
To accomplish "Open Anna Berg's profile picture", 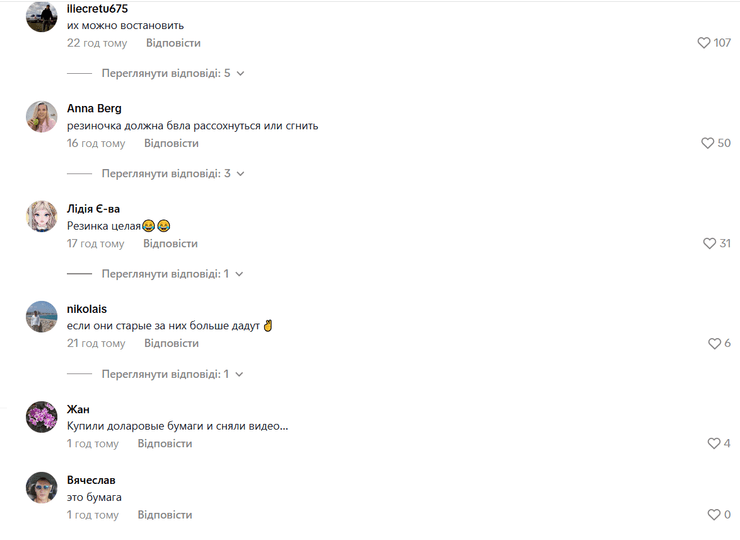I will click(x=42, y=117).
